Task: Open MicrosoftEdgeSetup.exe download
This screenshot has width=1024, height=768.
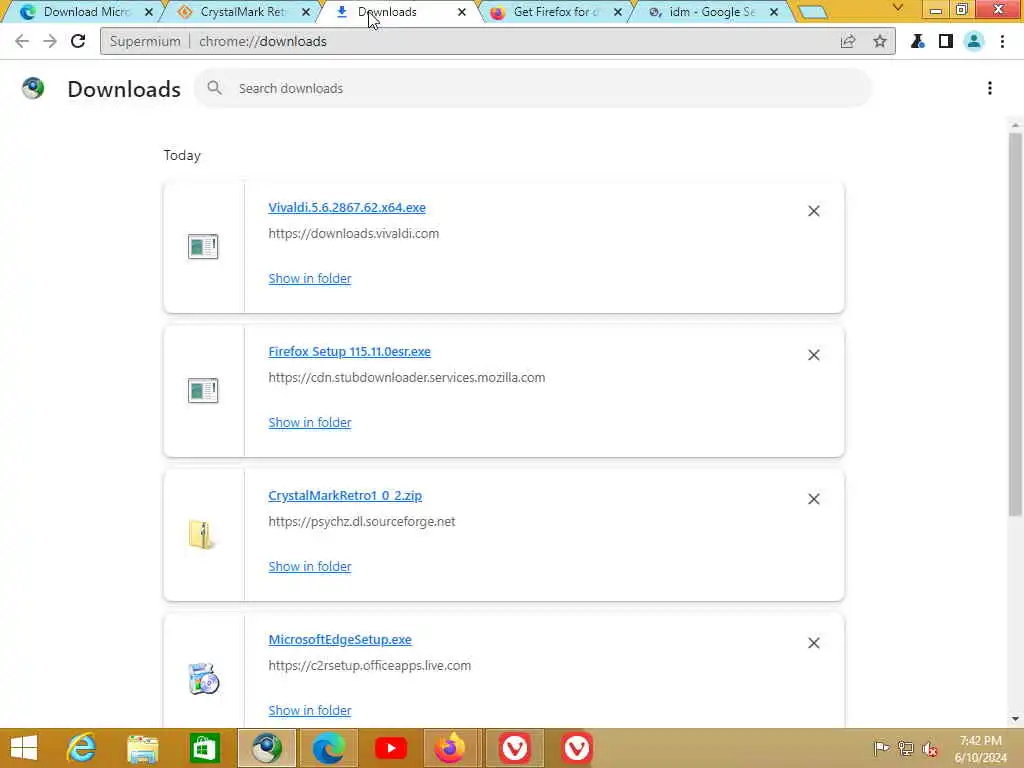Action: (x=340, y=639)
